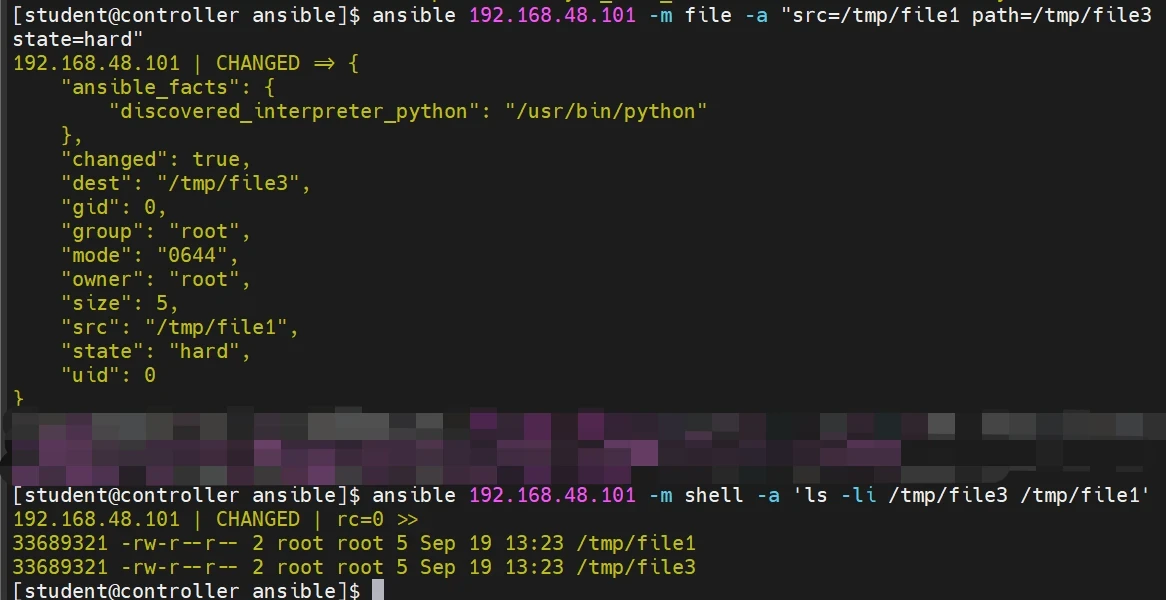
Task: Click the "gid": 0 line
Action: pos(113,207)
